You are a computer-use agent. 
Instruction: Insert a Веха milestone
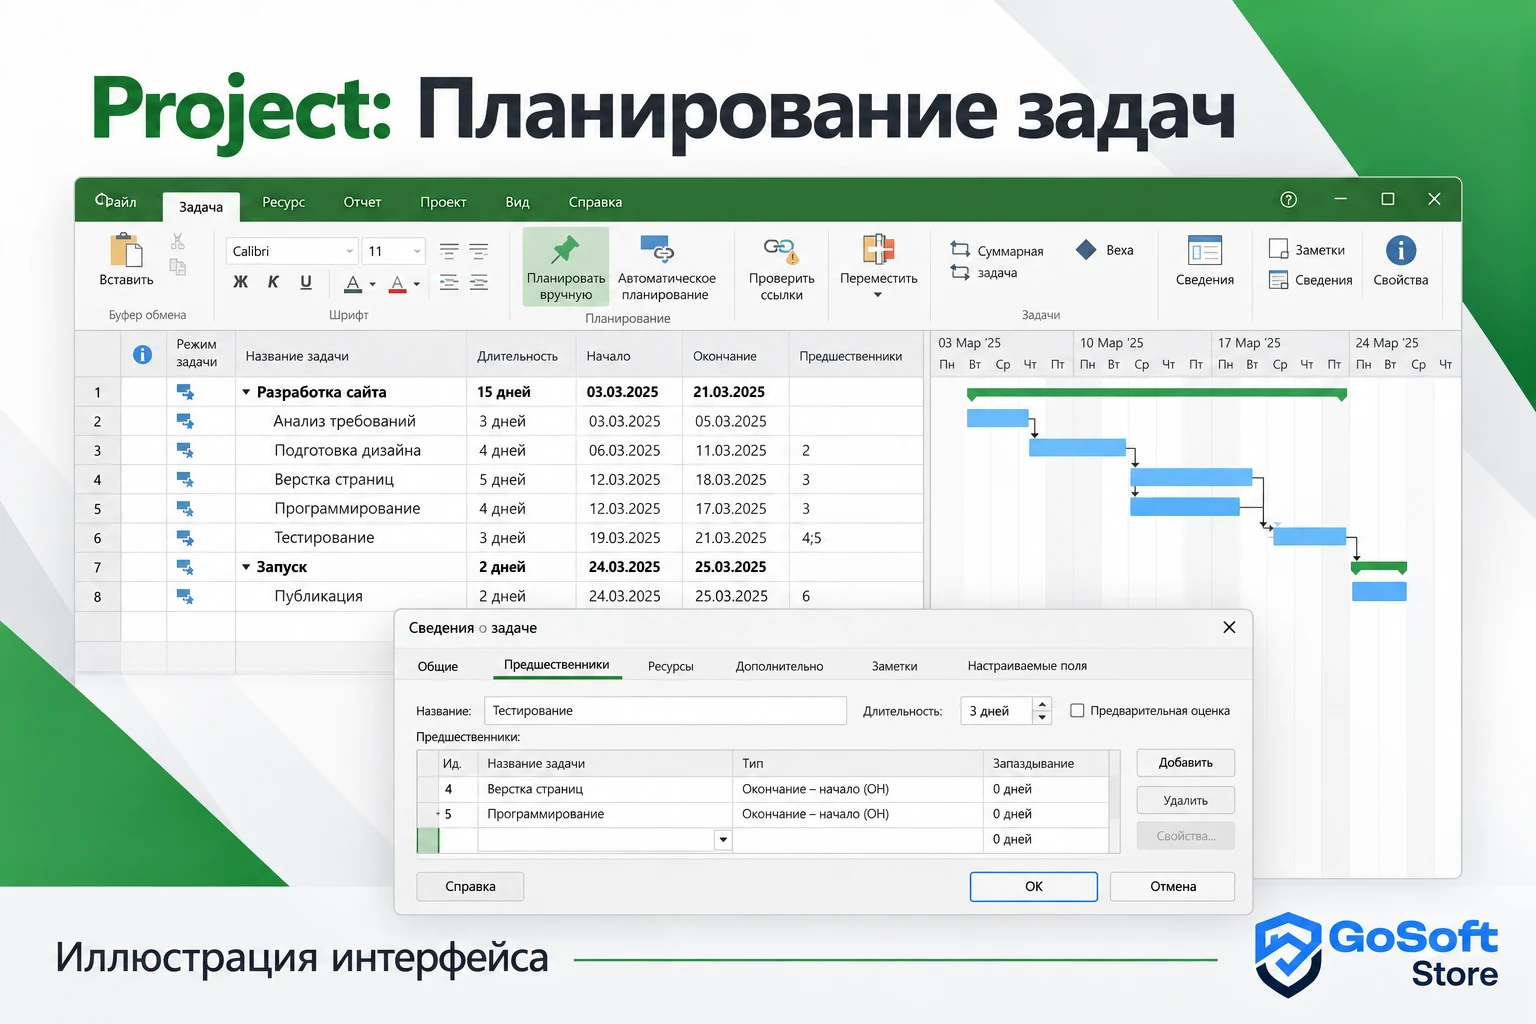coord(1105,250)
